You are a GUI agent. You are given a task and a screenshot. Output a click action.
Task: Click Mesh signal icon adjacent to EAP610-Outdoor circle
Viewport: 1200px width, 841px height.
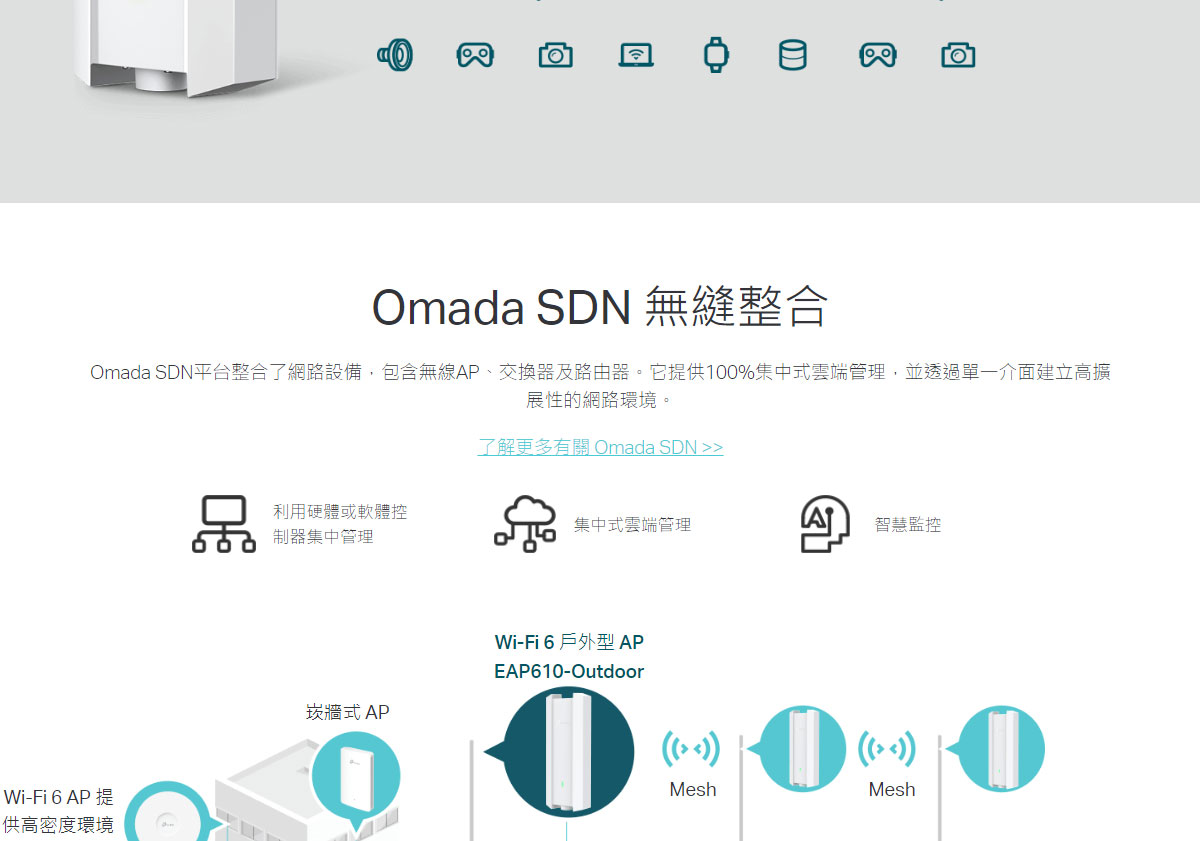coord(691,749)
